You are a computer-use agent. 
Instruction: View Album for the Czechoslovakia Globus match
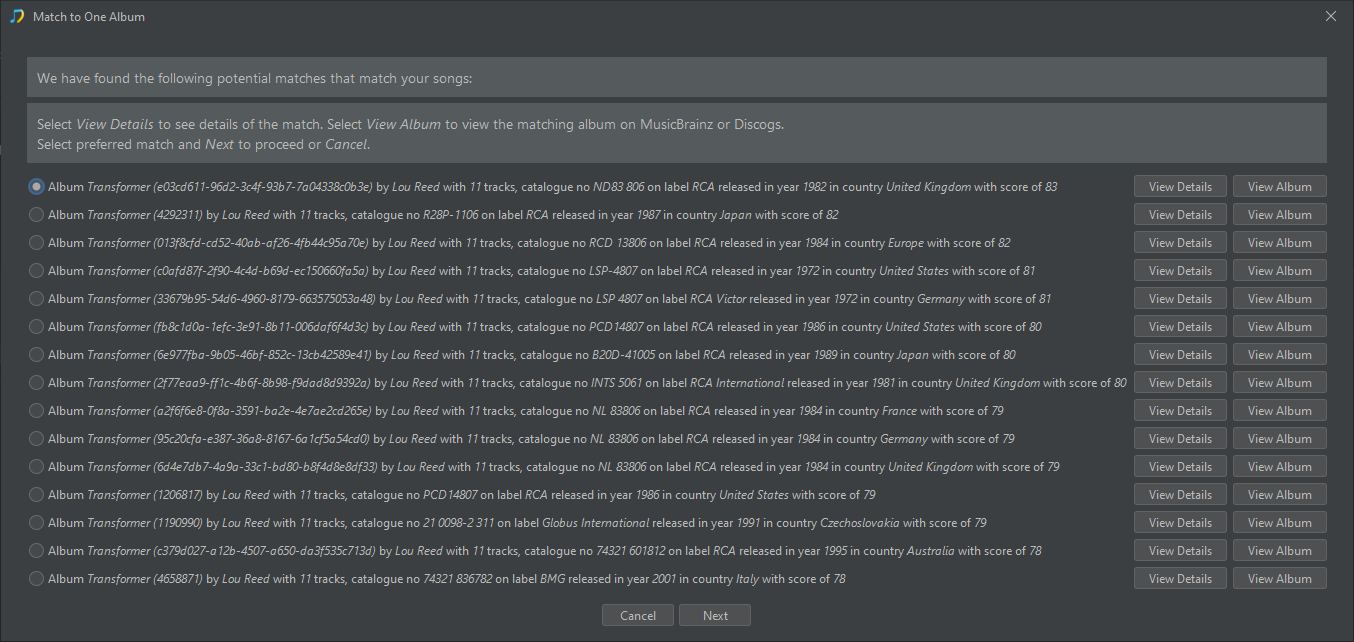click(x=1279, y=523)
